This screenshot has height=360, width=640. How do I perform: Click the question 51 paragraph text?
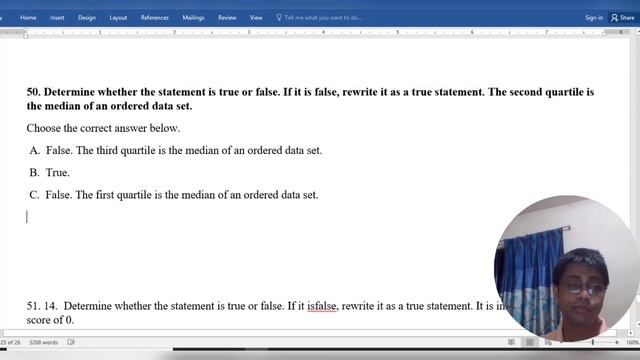click(265, 313)
